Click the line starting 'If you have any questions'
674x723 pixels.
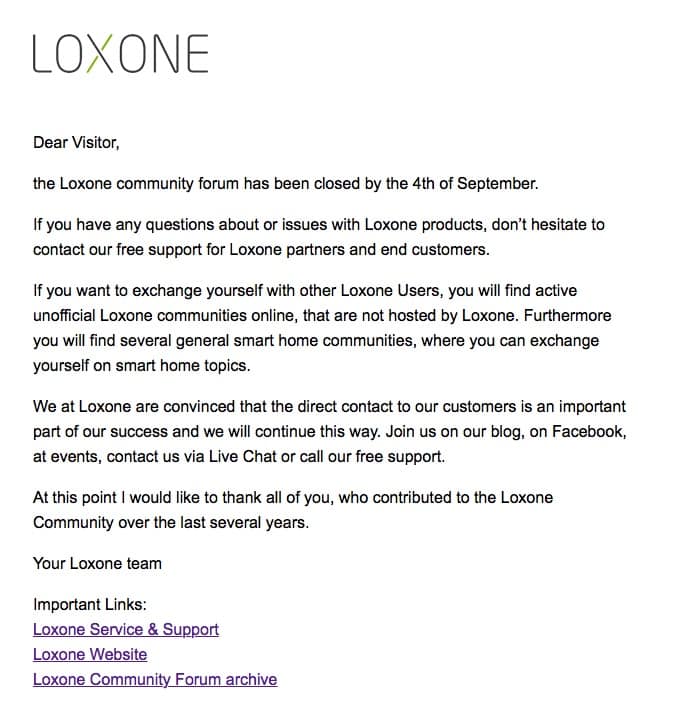point(319,225)
